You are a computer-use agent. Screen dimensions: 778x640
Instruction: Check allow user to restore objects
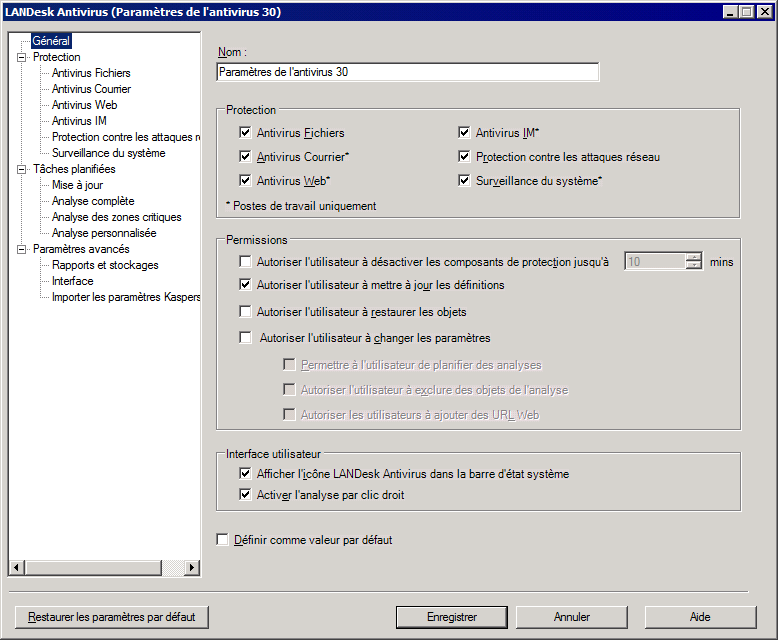tap(245, 312)
